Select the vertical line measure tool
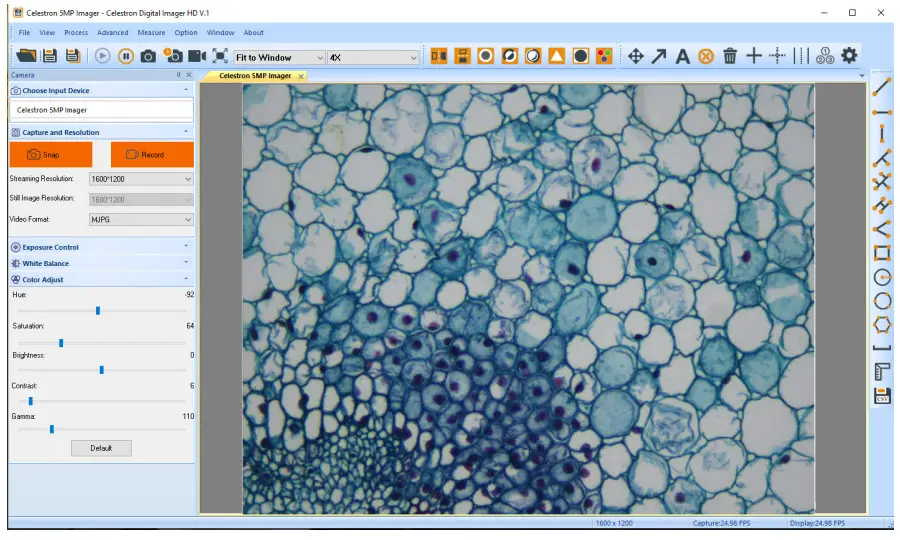 882,134
